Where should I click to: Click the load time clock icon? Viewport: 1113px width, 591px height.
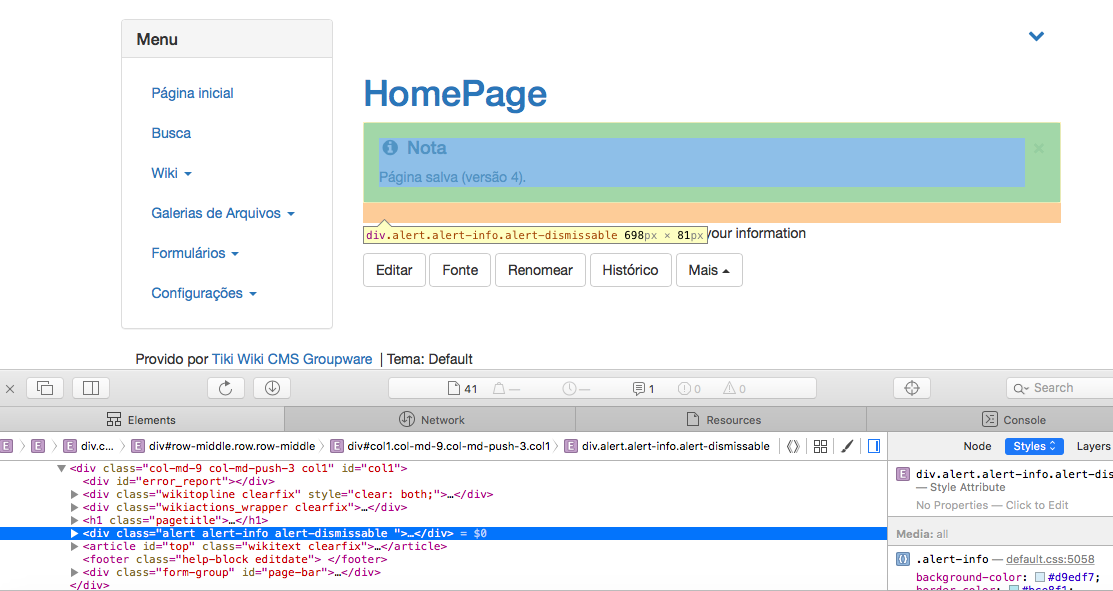point(576,389)
